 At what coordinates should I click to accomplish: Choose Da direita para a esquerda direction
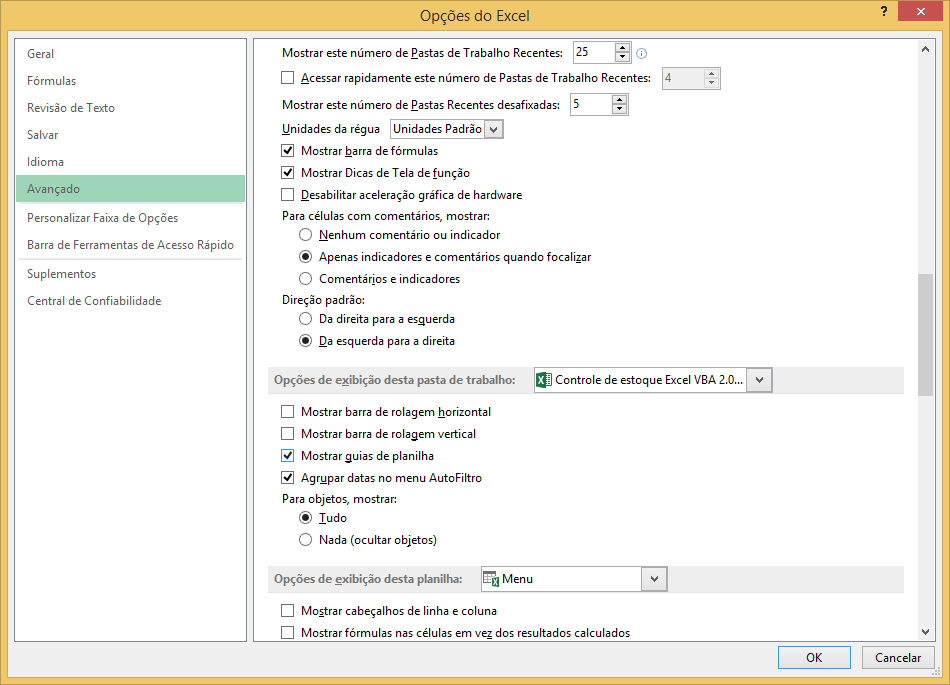coord(306,319)
